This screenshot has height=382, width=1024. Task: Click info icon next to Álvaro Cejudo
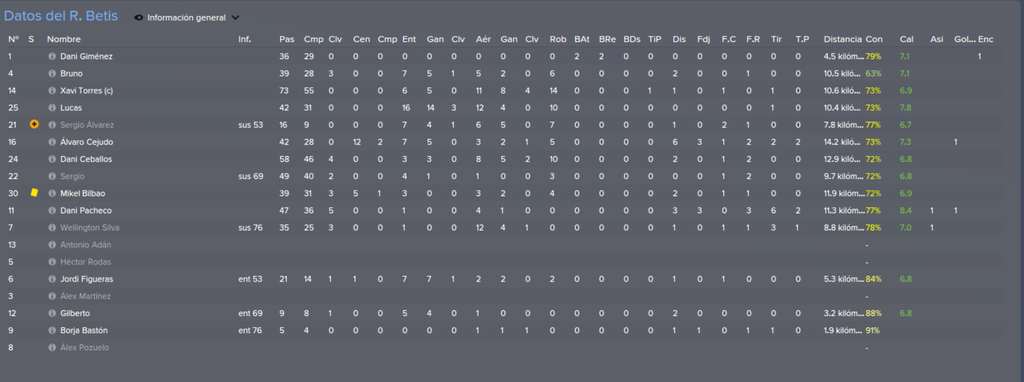click(53, 142)
